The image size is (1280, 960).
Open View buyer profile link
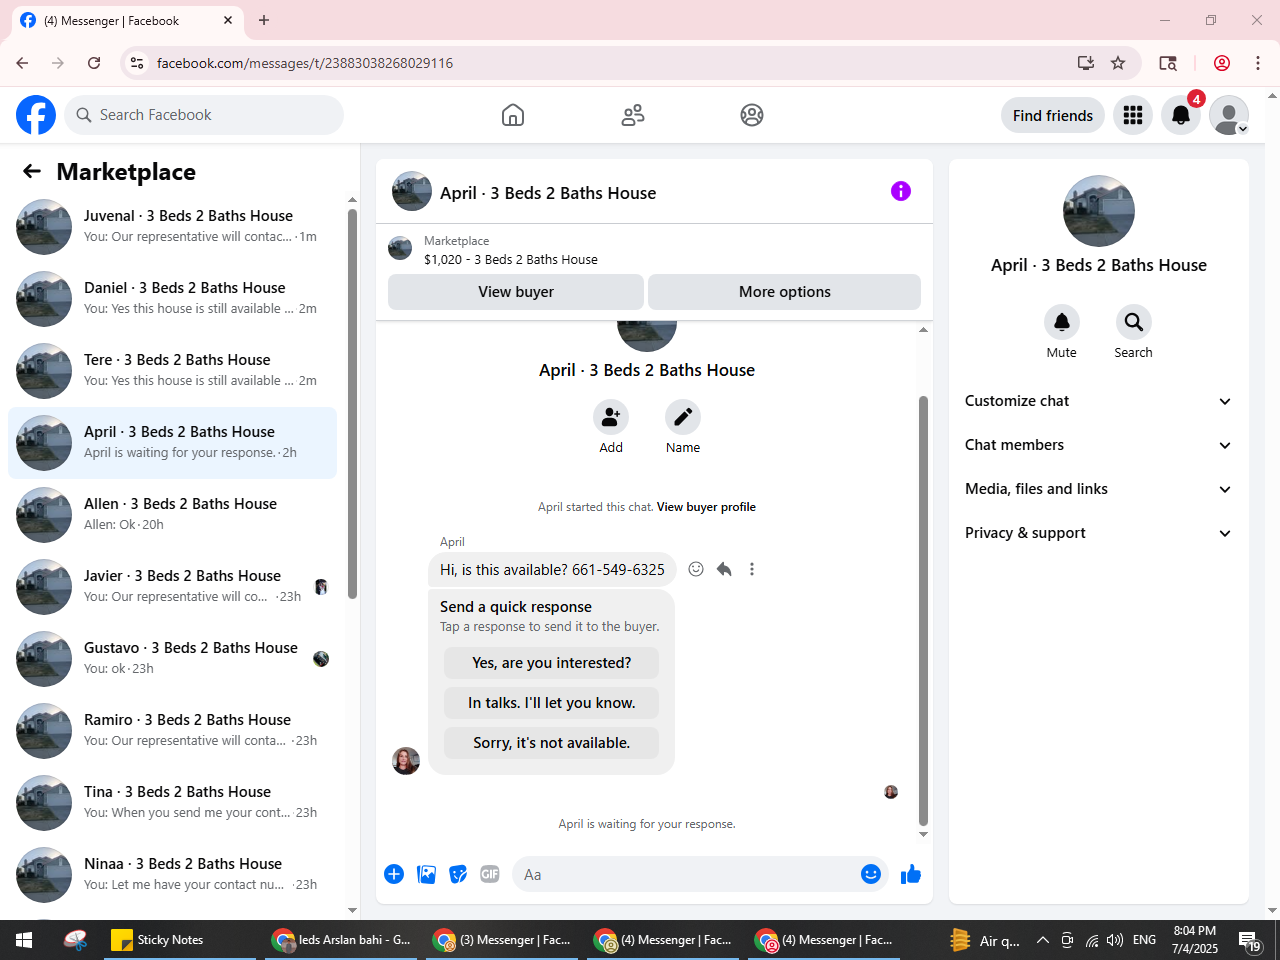pos(706,507)
